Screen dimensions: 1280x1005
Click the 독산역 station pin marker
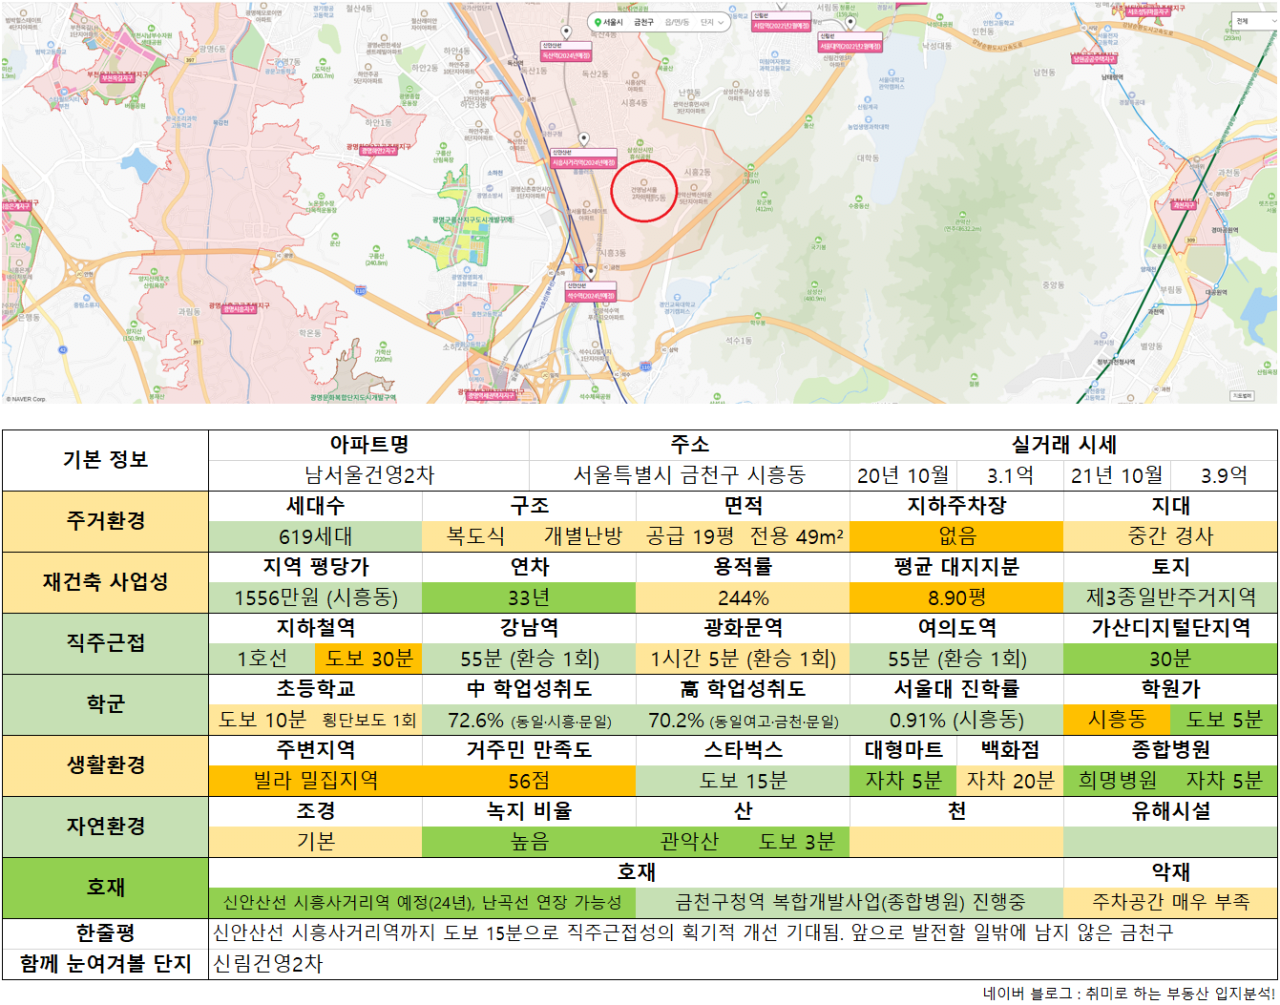coord(567,31)
